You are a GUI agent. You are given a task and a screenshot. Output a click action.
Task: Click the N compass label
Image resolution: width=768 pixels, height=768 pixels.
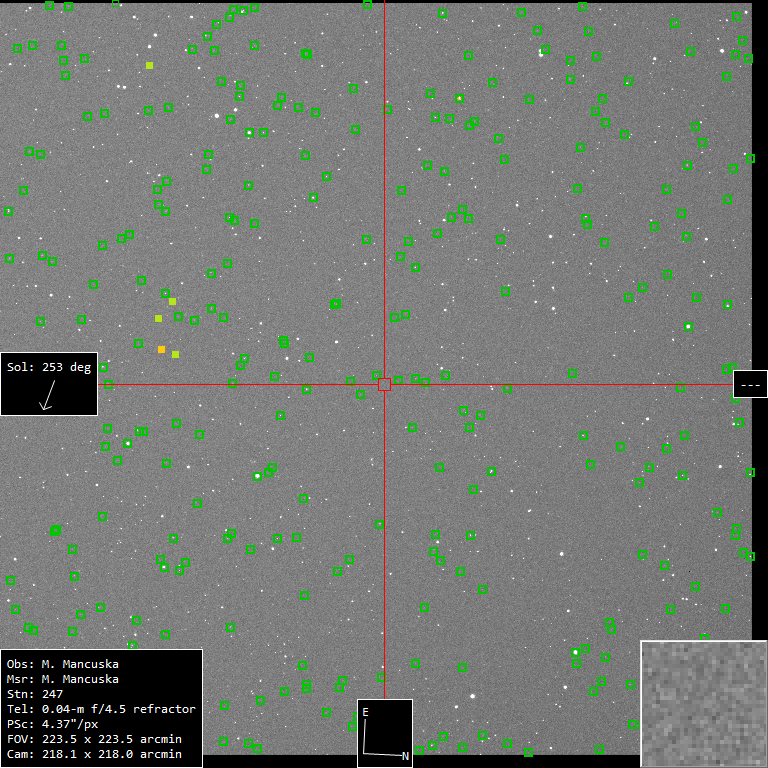point(405,756)
